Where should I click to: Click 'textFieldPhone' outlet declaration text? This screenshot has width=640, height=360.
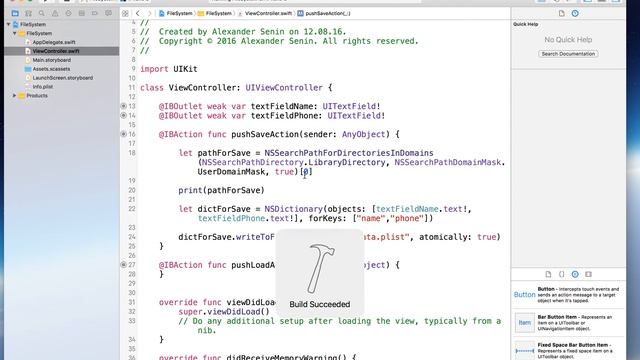point(284,116)
